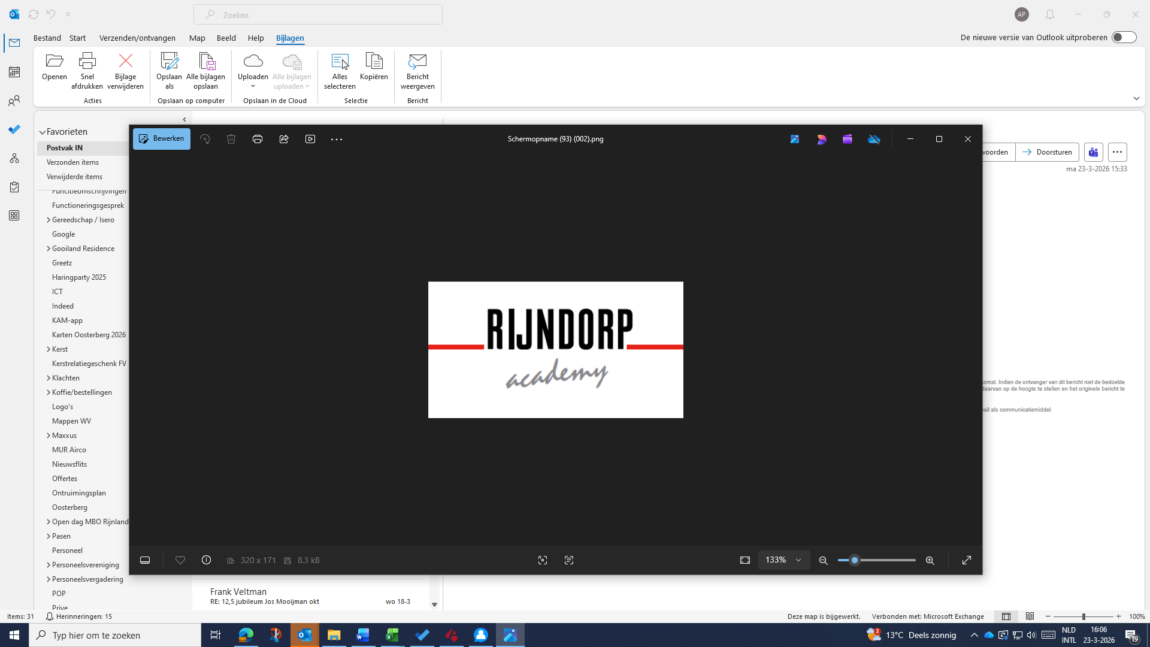Click the photo viewer zoom slider
The width and height of the screenshot is (1150, 647).
tap(877, 560)
